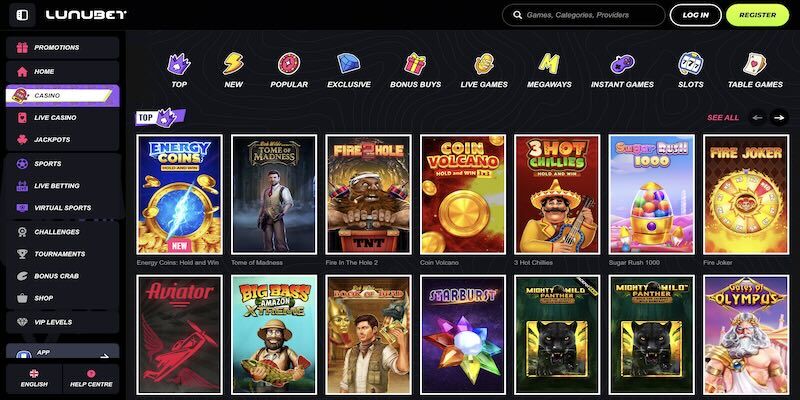Image resolution: width=800 pixels, height=400 pixels.
Task: Open the Promotions menu label
Action: (x=57, y=47)
